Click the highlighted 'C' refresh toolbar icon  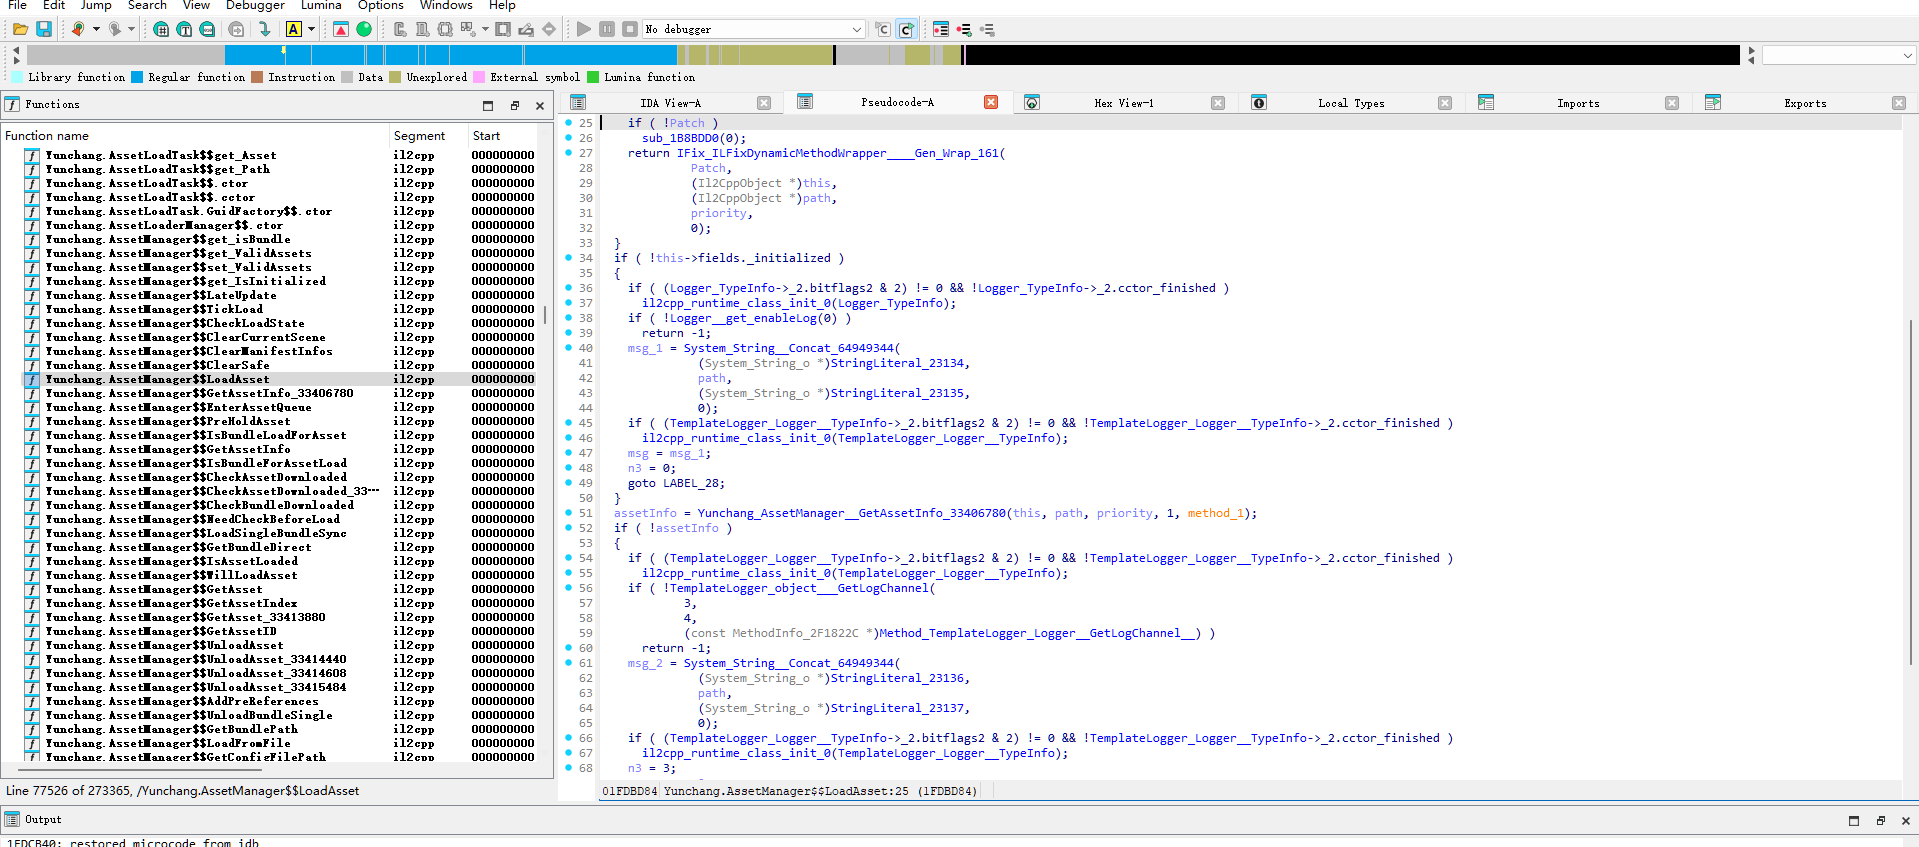pyautogui.click(x=906, y=29)
